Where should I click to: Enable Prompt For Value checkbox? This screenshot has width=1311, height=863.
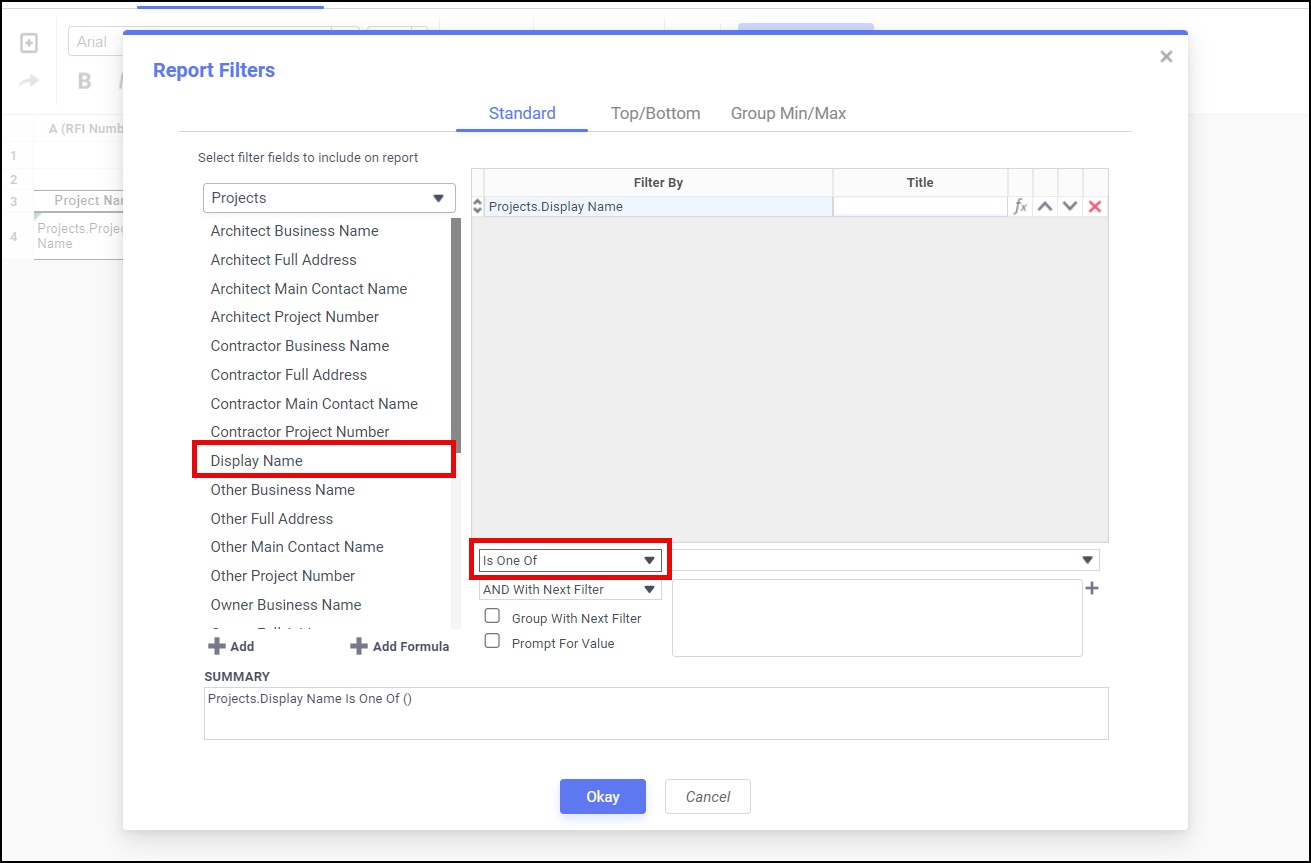[492, 641]
